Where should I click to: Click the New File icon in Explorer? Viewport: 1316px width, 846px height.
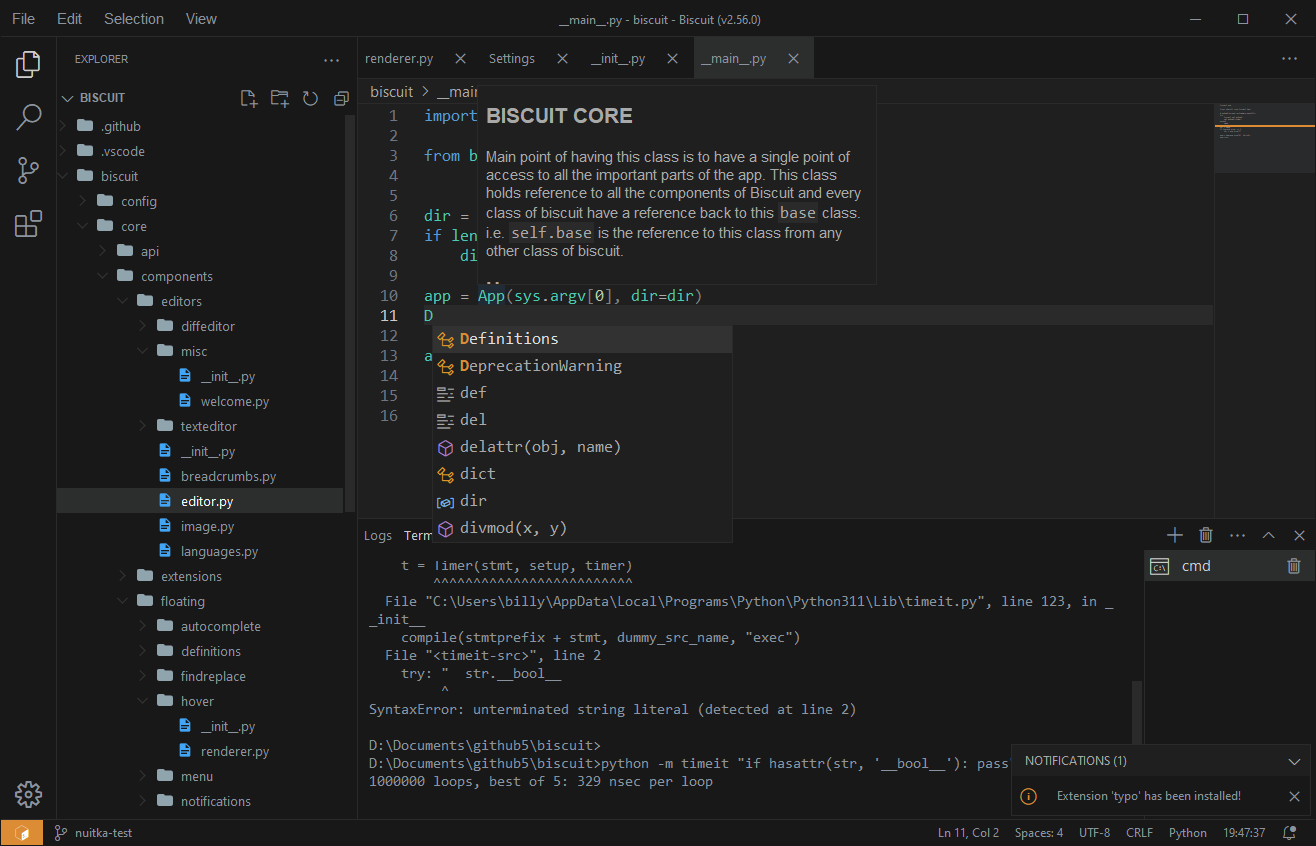[x=249, y=98]
